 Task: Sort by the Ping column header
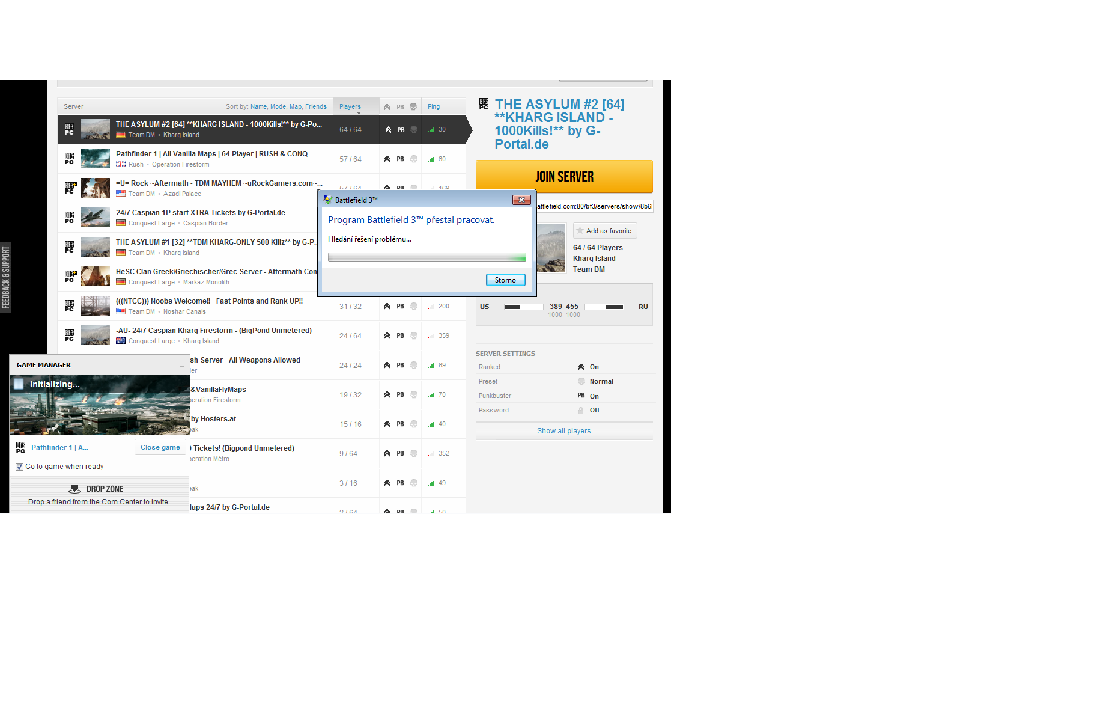pos(434,107)
